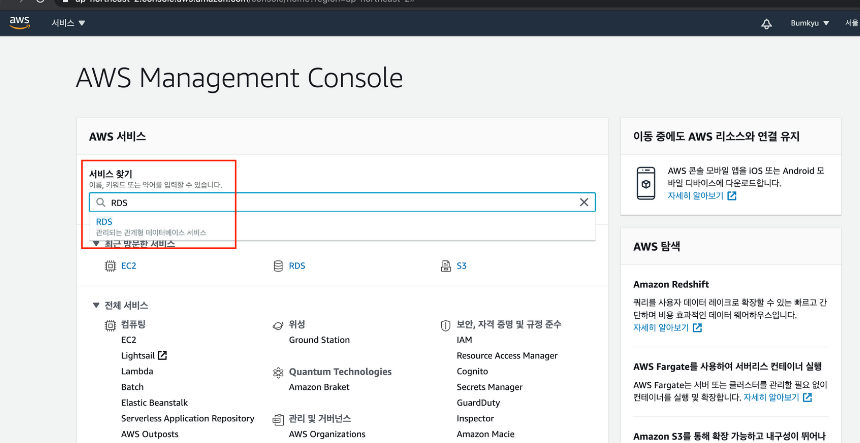Open the recently visited S3 link

(461, 266)
